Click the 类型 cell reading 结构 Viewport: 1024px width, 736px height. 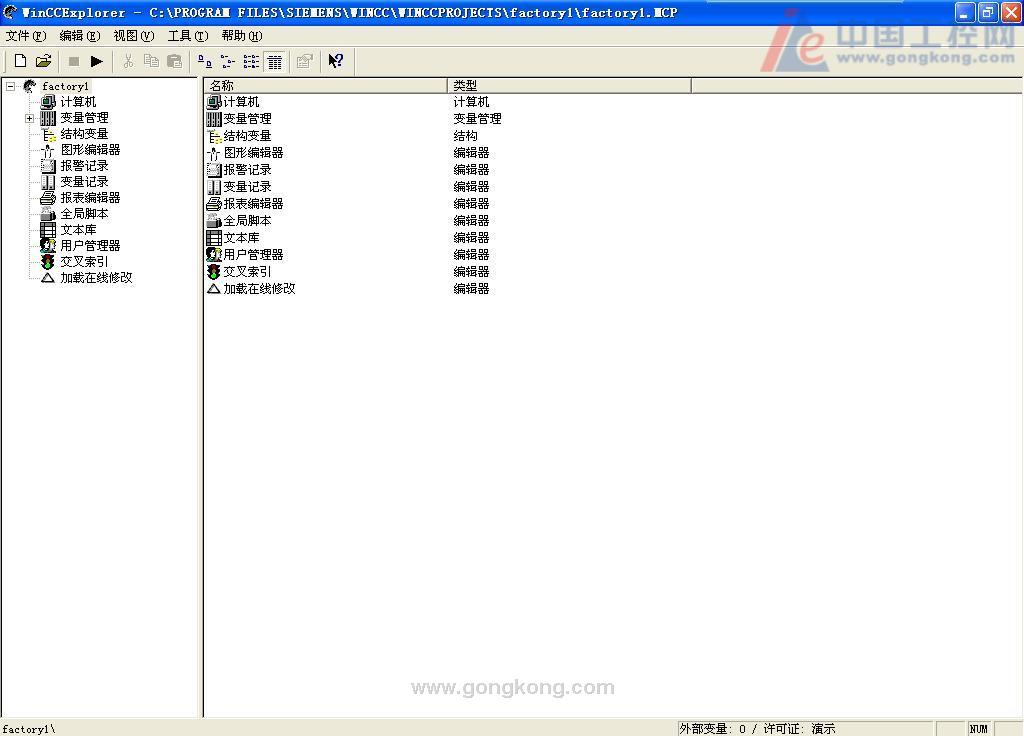coord(465,136)
